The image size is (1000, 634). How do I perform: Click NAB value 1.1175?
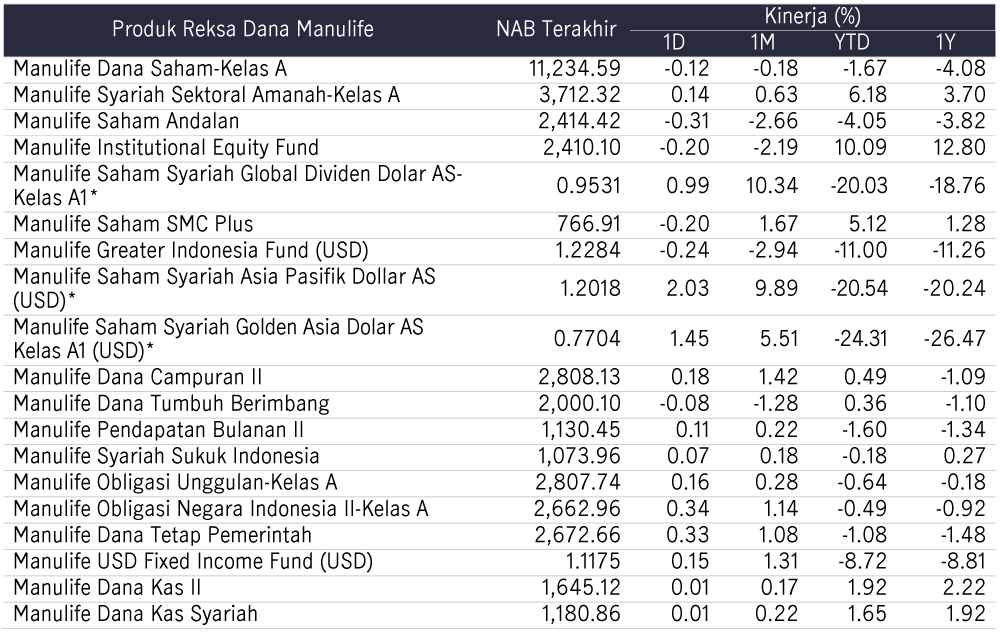[x=593, y=561]
